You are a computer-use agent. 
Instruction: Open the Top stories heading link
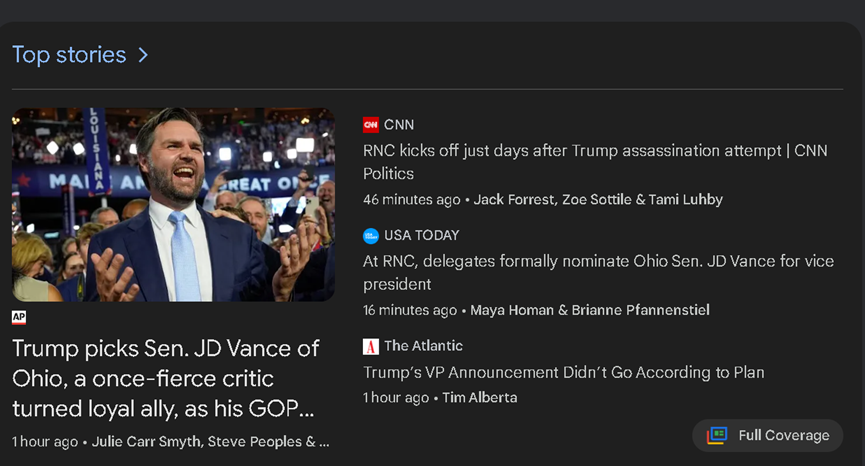pos(70,55)
